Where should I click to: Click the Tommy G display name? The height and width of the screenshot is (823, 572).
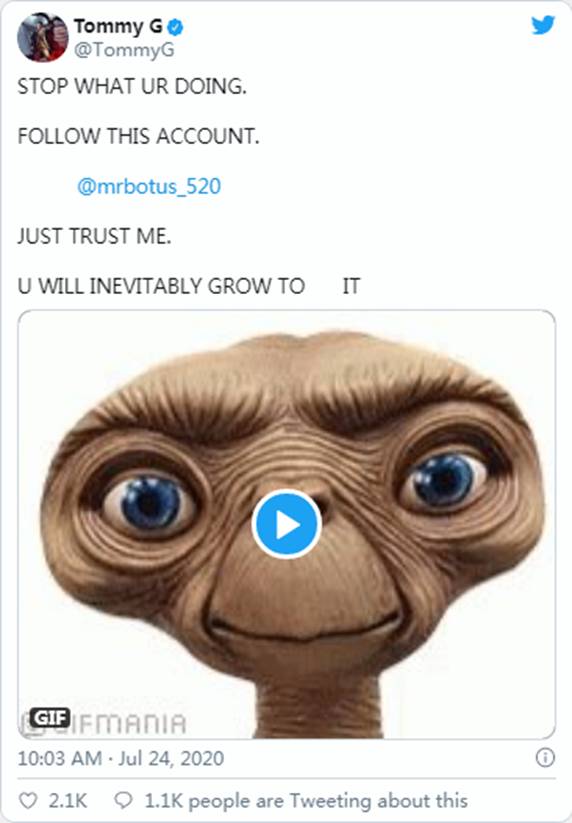click(118, 26)
